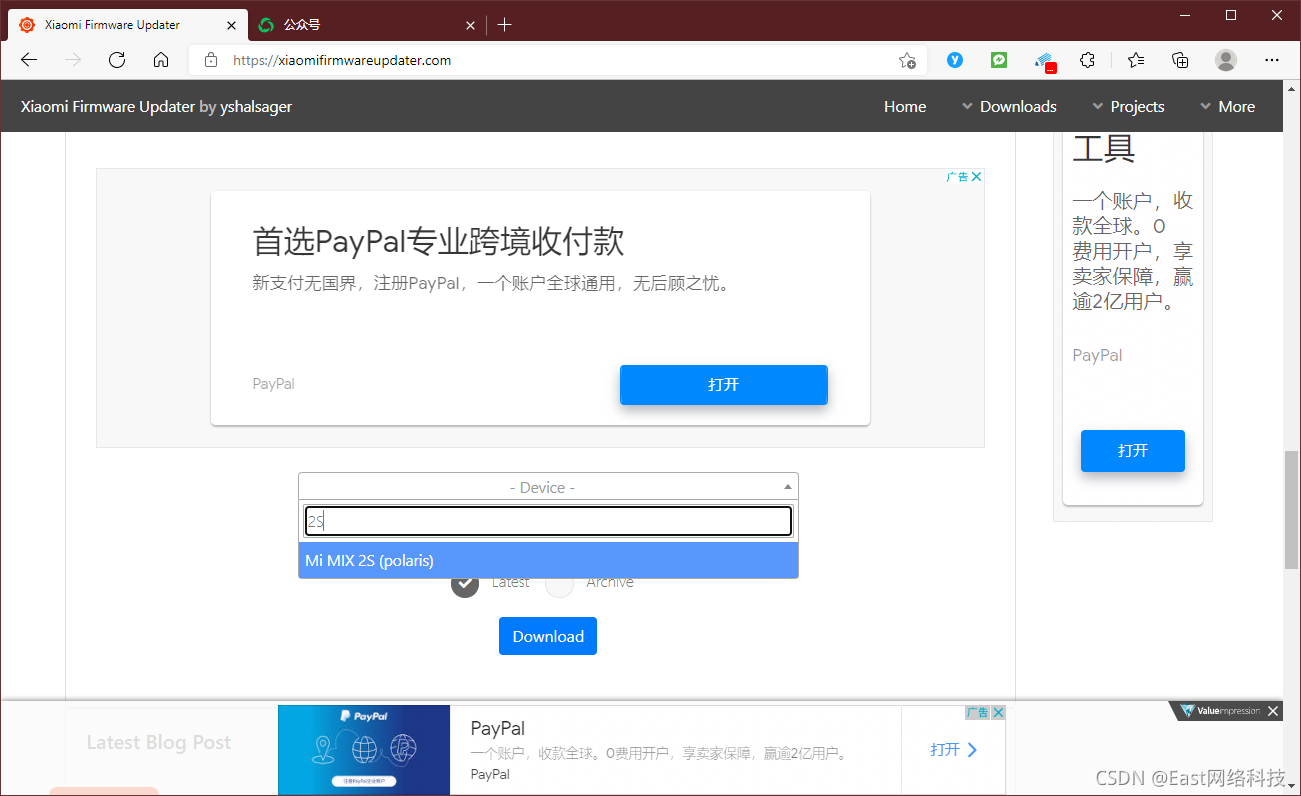Click the address bar URL

[342, 60]
